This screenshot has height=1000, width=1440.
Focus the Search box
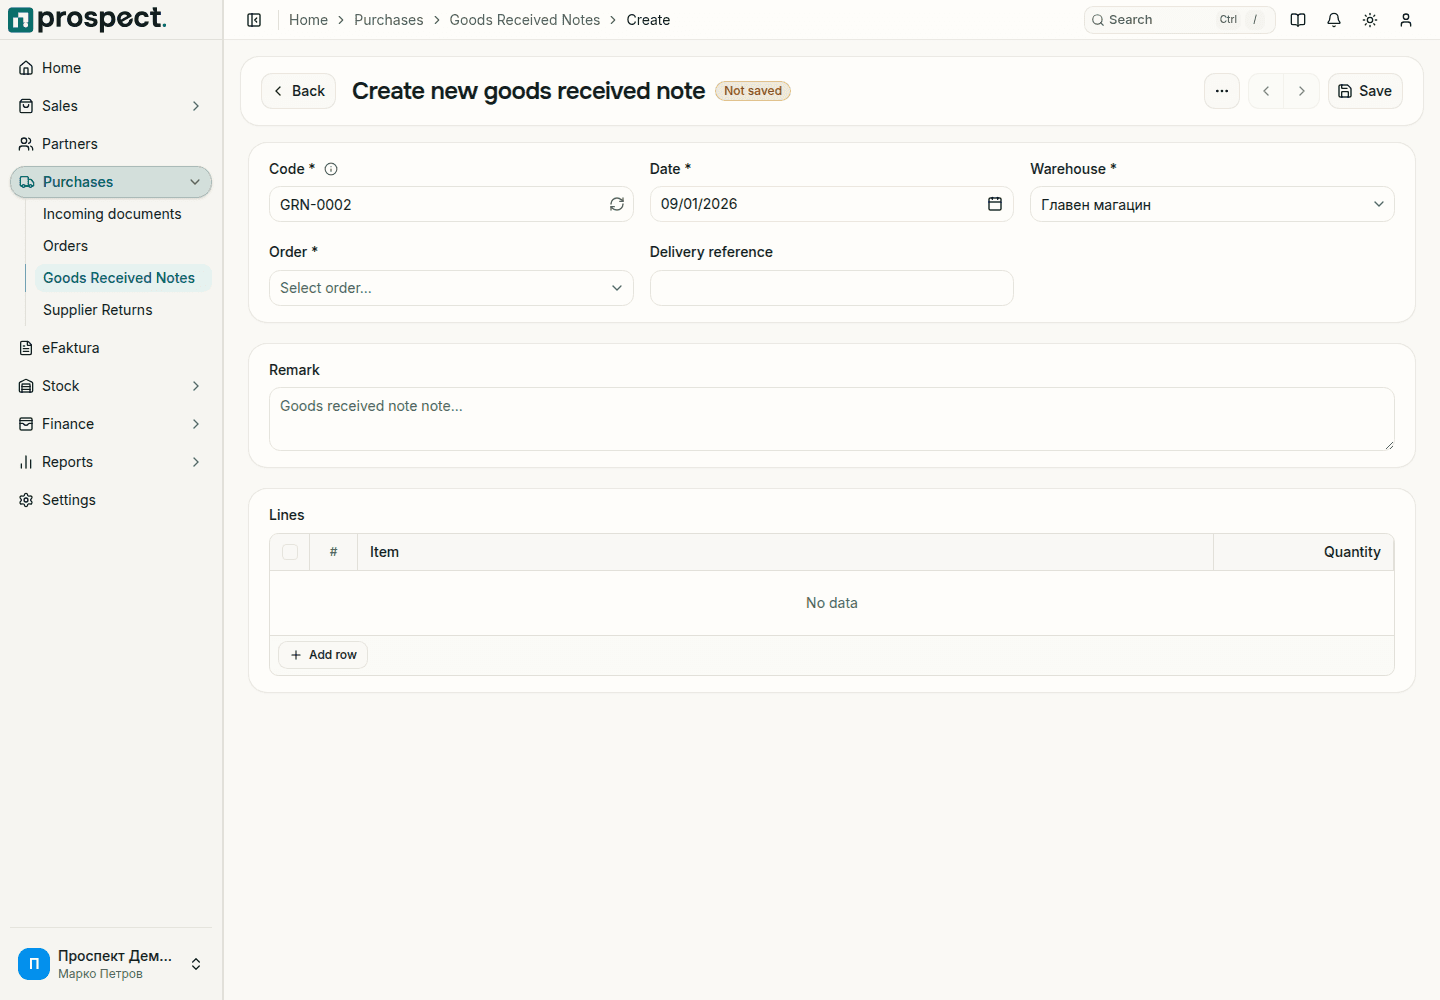1179,20
